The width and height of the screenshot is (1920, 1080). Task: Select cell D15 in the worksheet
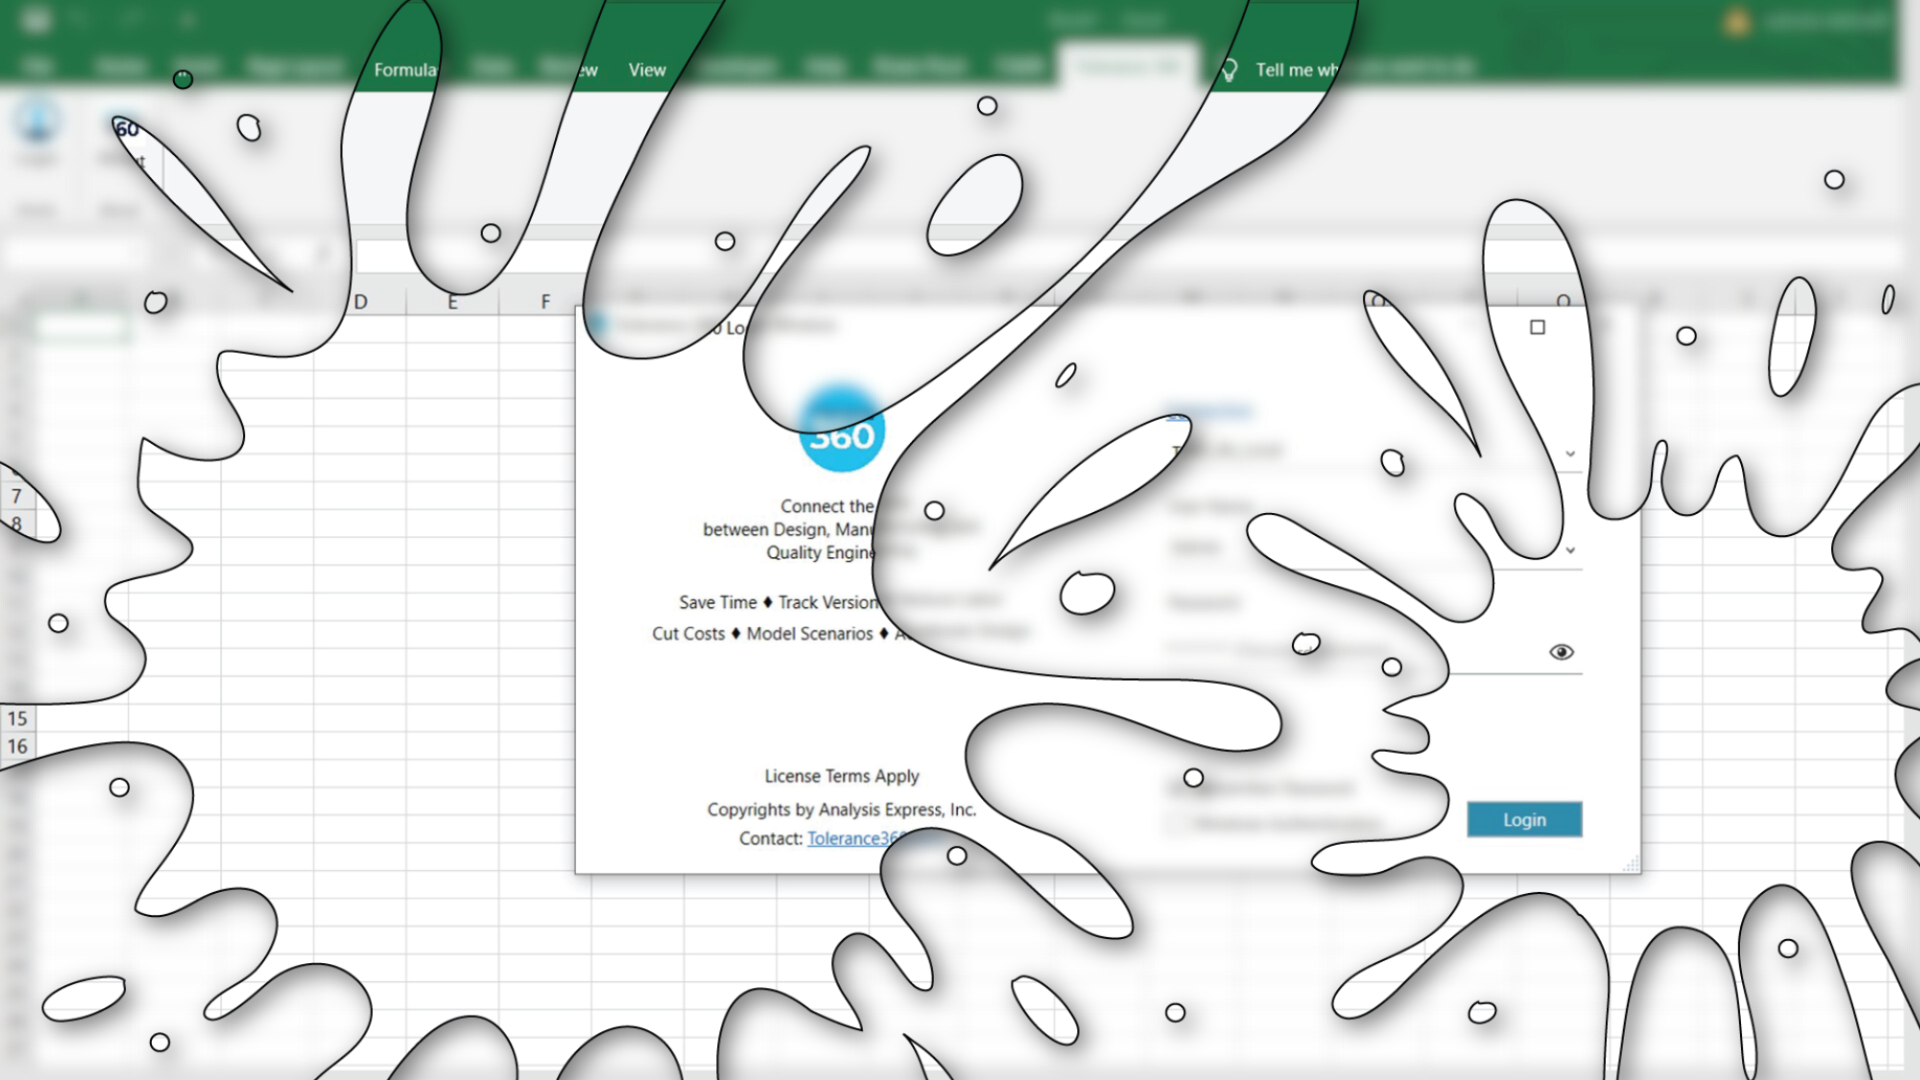360,718
